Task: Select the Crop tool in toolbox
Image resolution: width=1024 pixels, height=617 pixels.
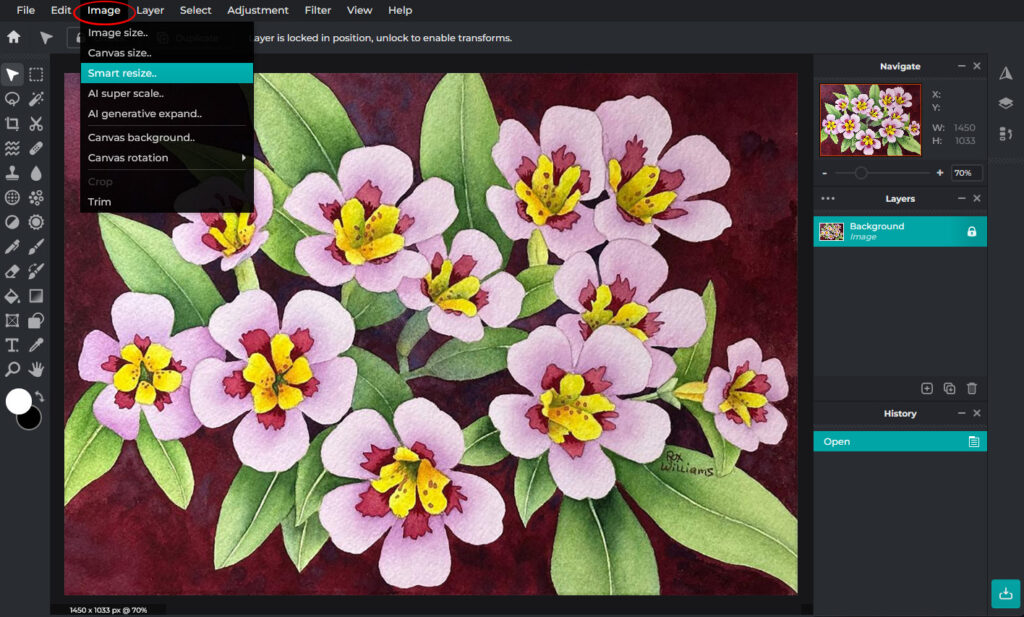Action: (x=12, y=123)
